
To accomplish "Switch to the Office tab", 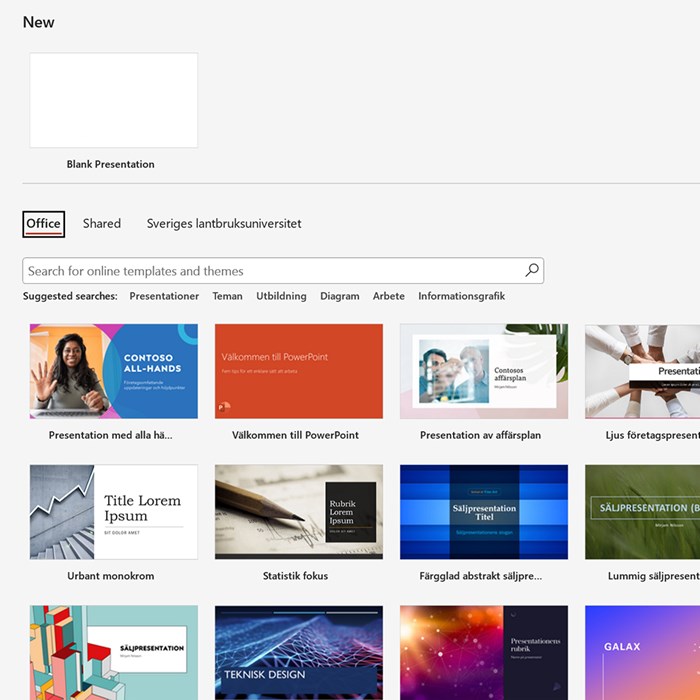I will click(43, 224).
